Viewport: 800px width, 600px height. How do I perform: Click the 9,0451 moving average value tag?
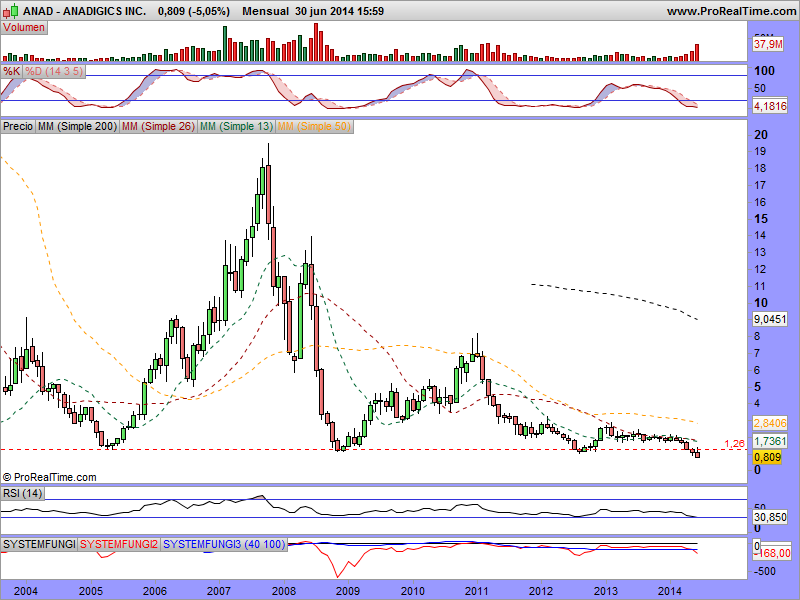click(770, 319)
